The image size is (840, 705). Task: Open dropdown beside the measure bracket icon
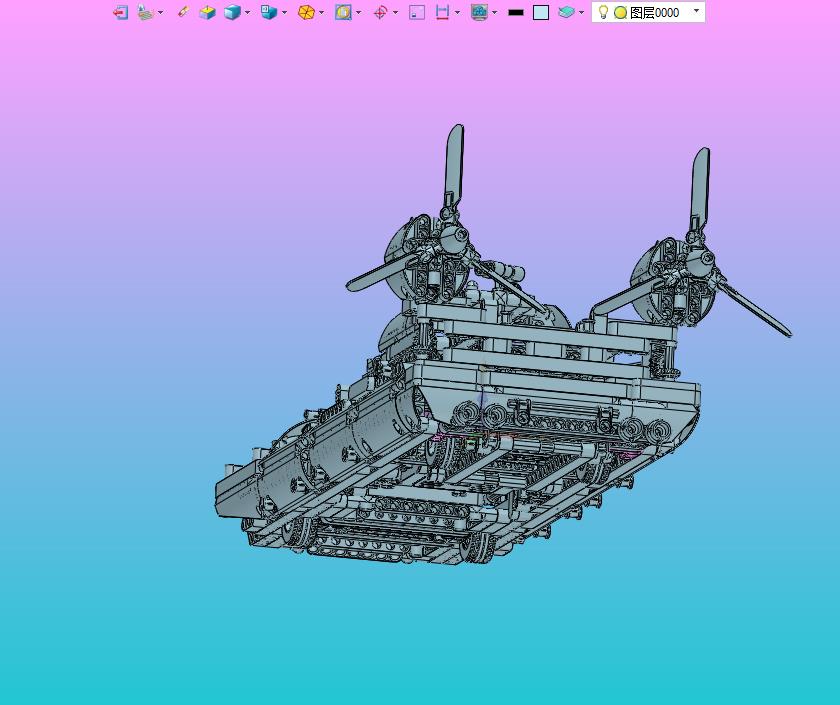pyautogui.click(x=458, y=12)
